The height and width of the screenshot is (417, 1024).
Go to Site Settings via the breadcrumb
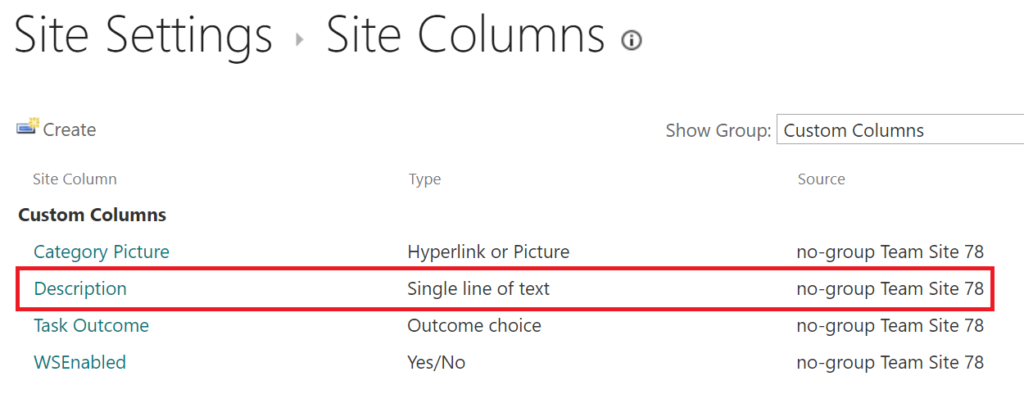[x=143, y=35]
